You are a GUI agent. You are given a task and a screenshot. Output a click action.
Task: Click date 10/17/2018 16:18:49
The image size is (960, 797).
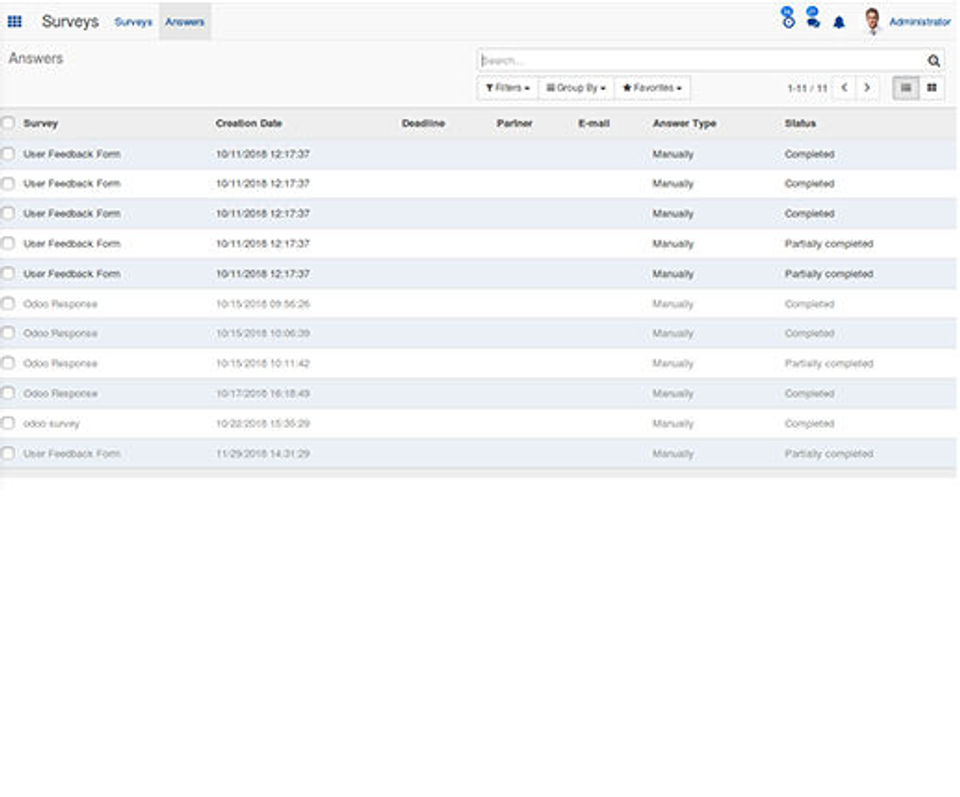pos(263,393)
